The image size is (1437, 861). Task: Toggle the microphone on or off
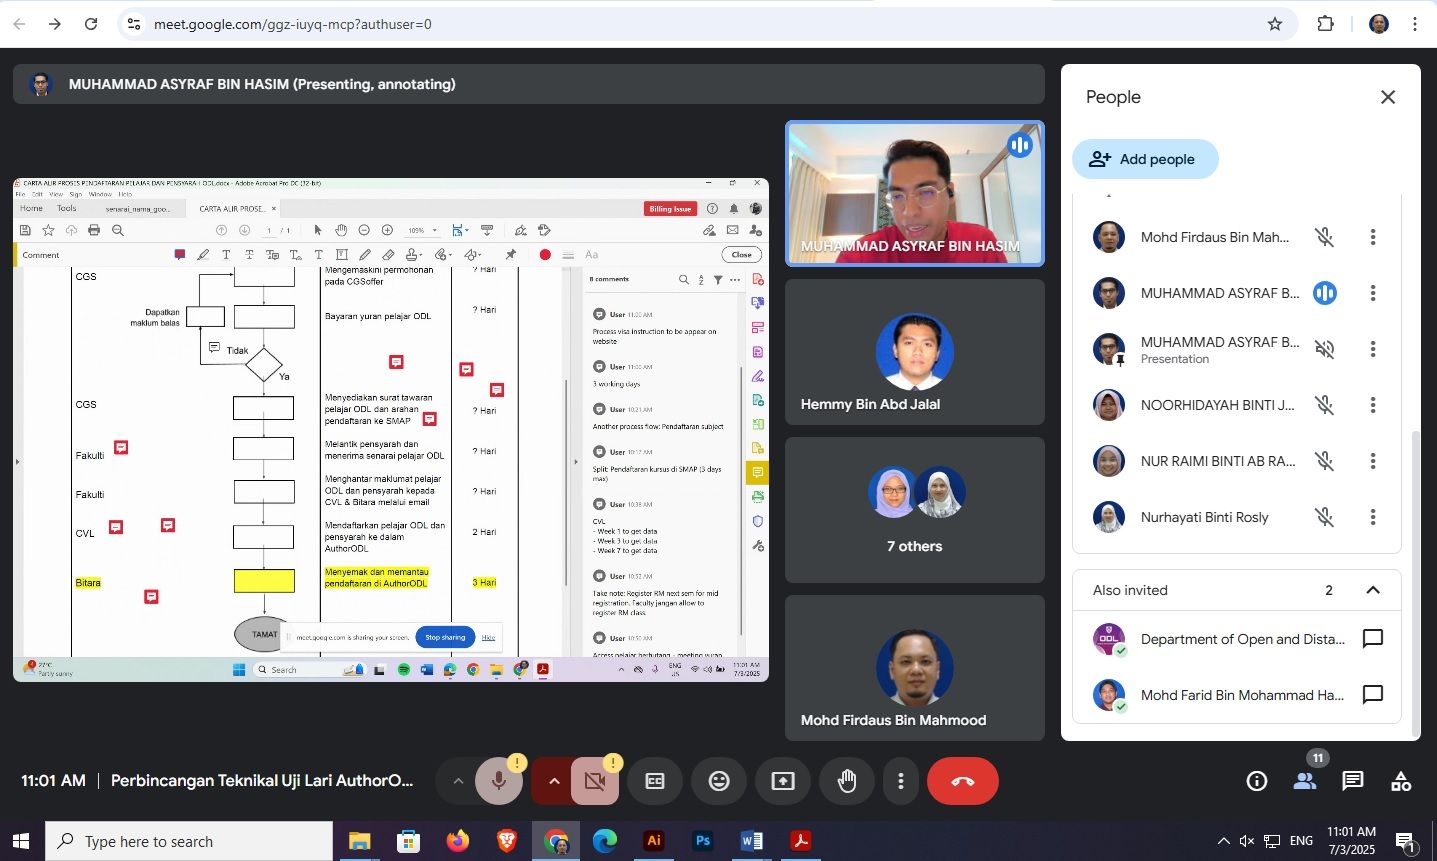coord(499,781)
